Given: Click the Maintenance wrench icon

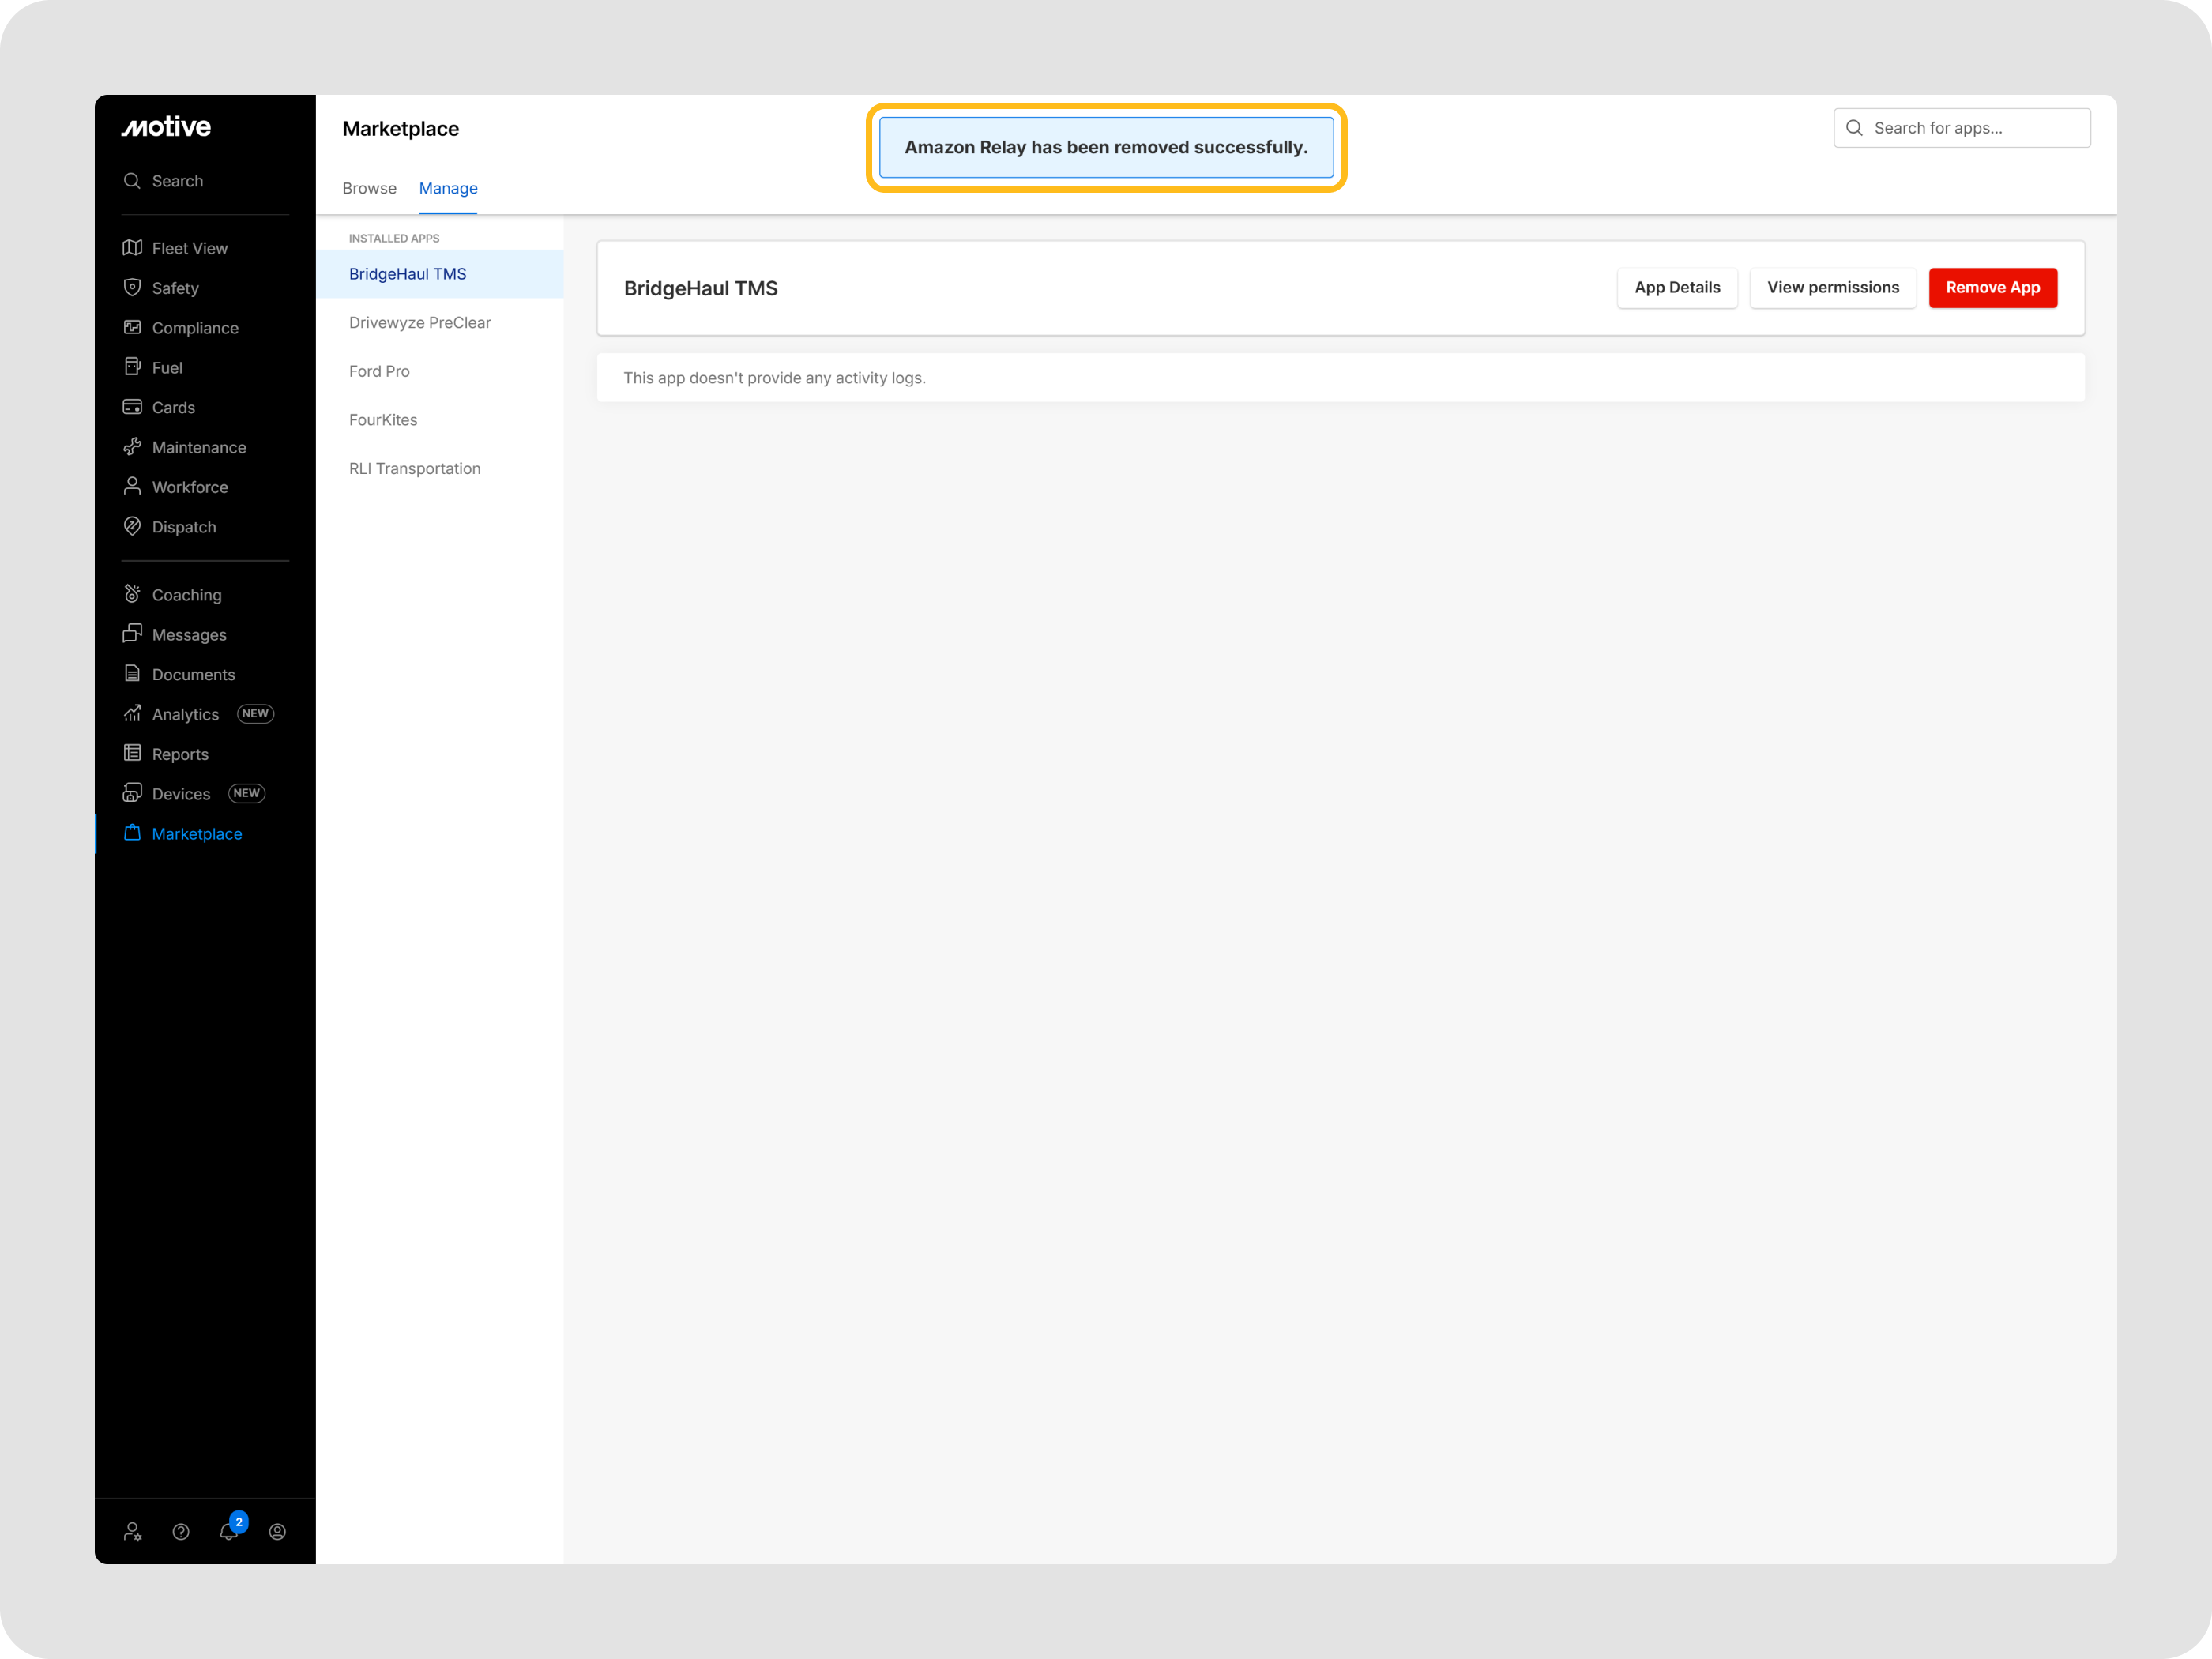Looking at the screenshot, I should click(x=132, y=447).
